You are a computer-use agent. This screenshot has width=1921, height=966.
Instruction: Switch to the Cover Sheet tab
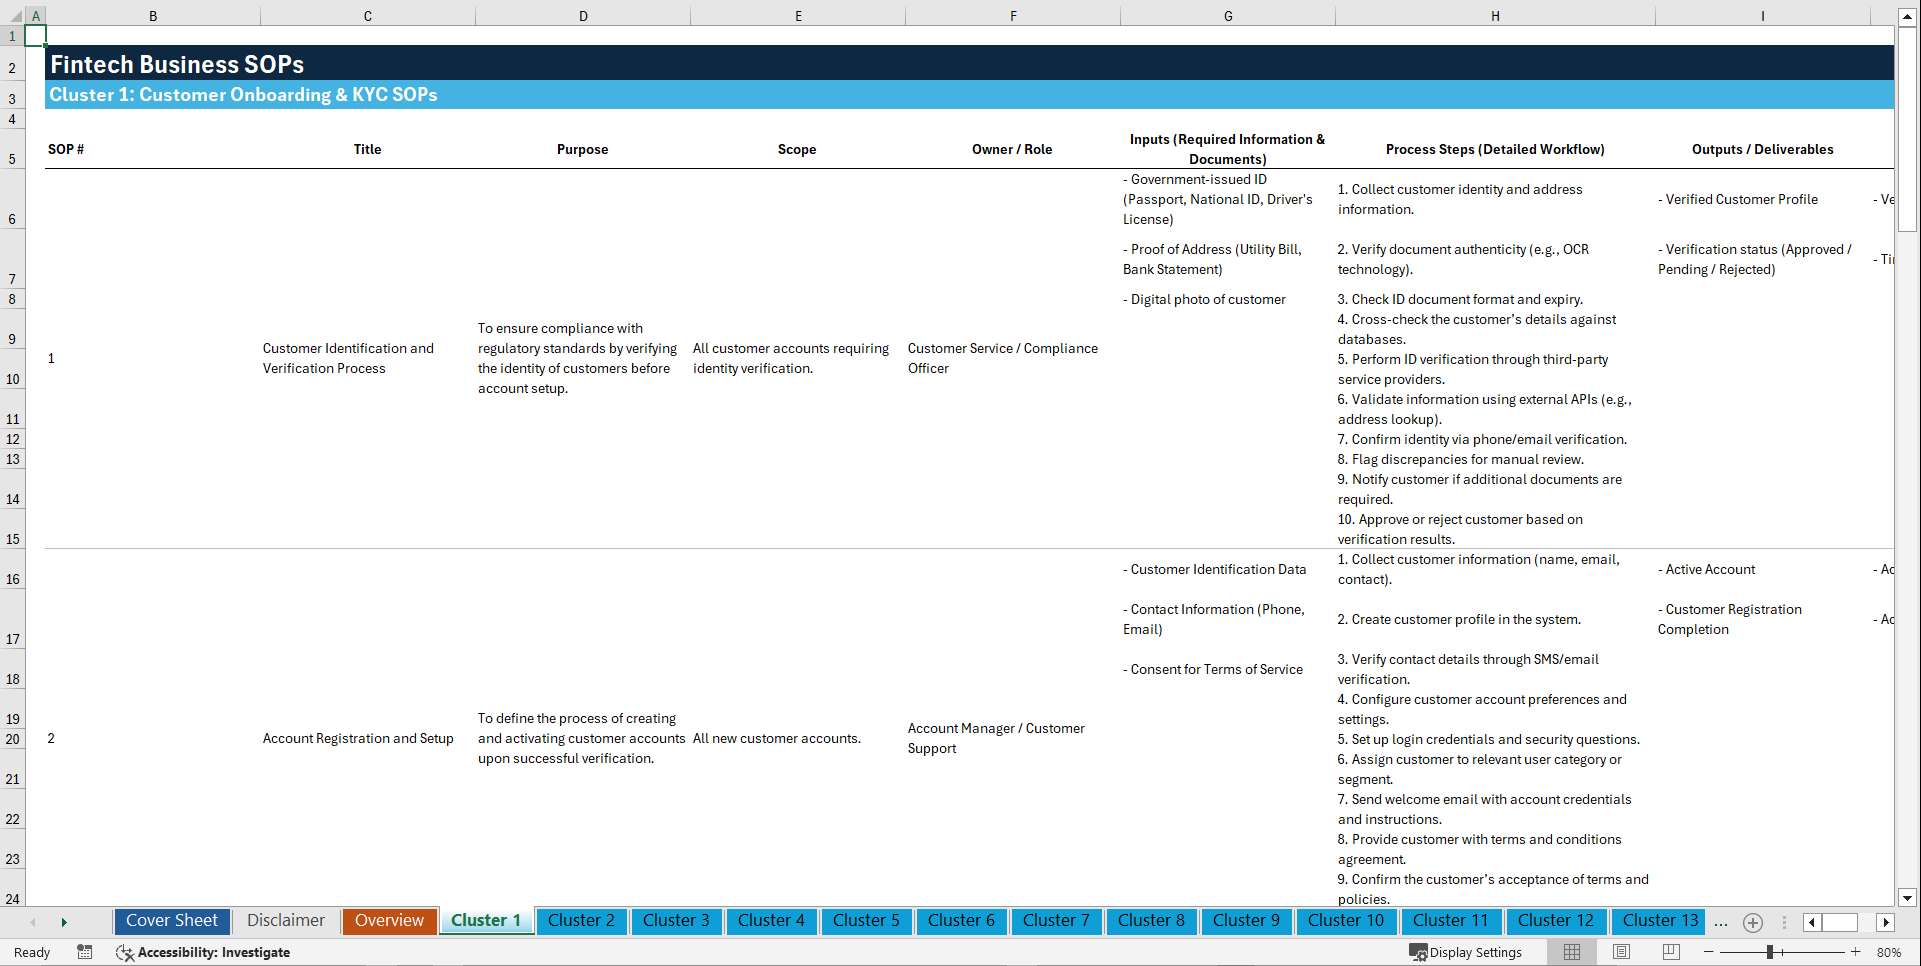[x=171, y=921]
